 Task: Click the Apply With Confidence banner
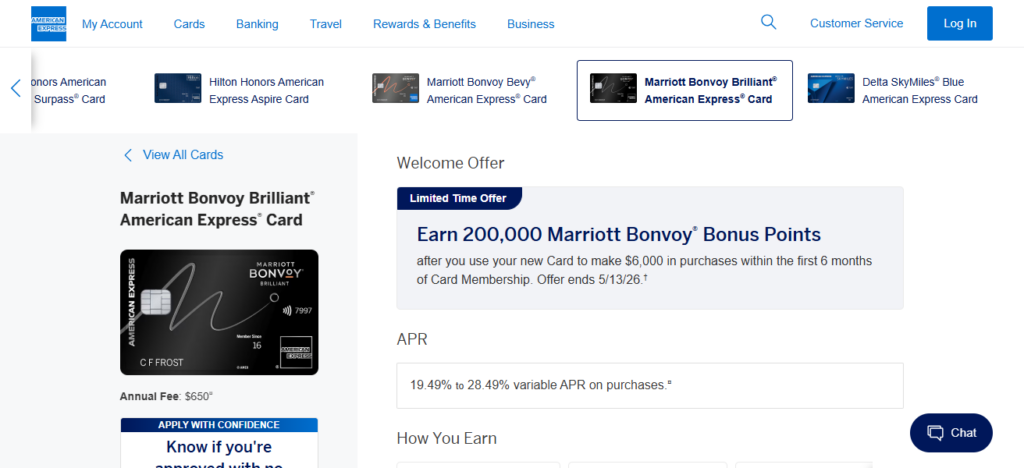point(219,425)
